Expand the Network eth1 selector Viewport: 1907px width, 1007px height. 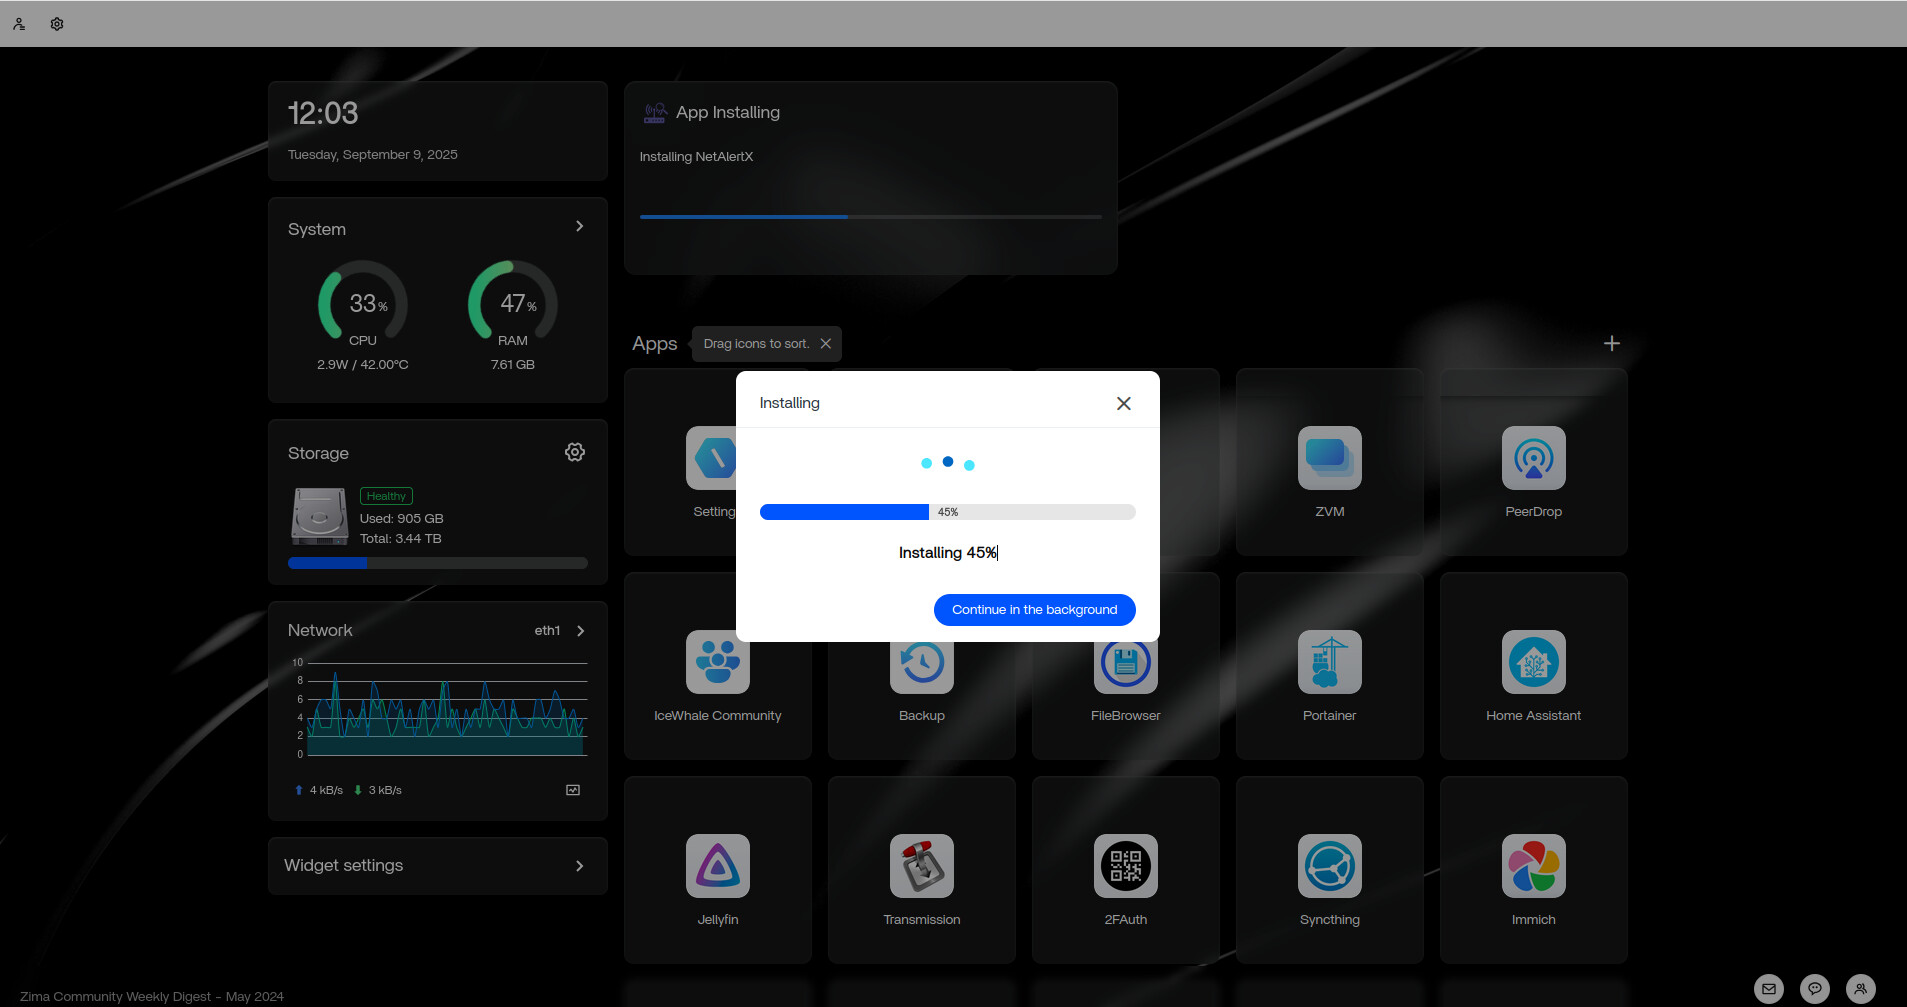580,631
